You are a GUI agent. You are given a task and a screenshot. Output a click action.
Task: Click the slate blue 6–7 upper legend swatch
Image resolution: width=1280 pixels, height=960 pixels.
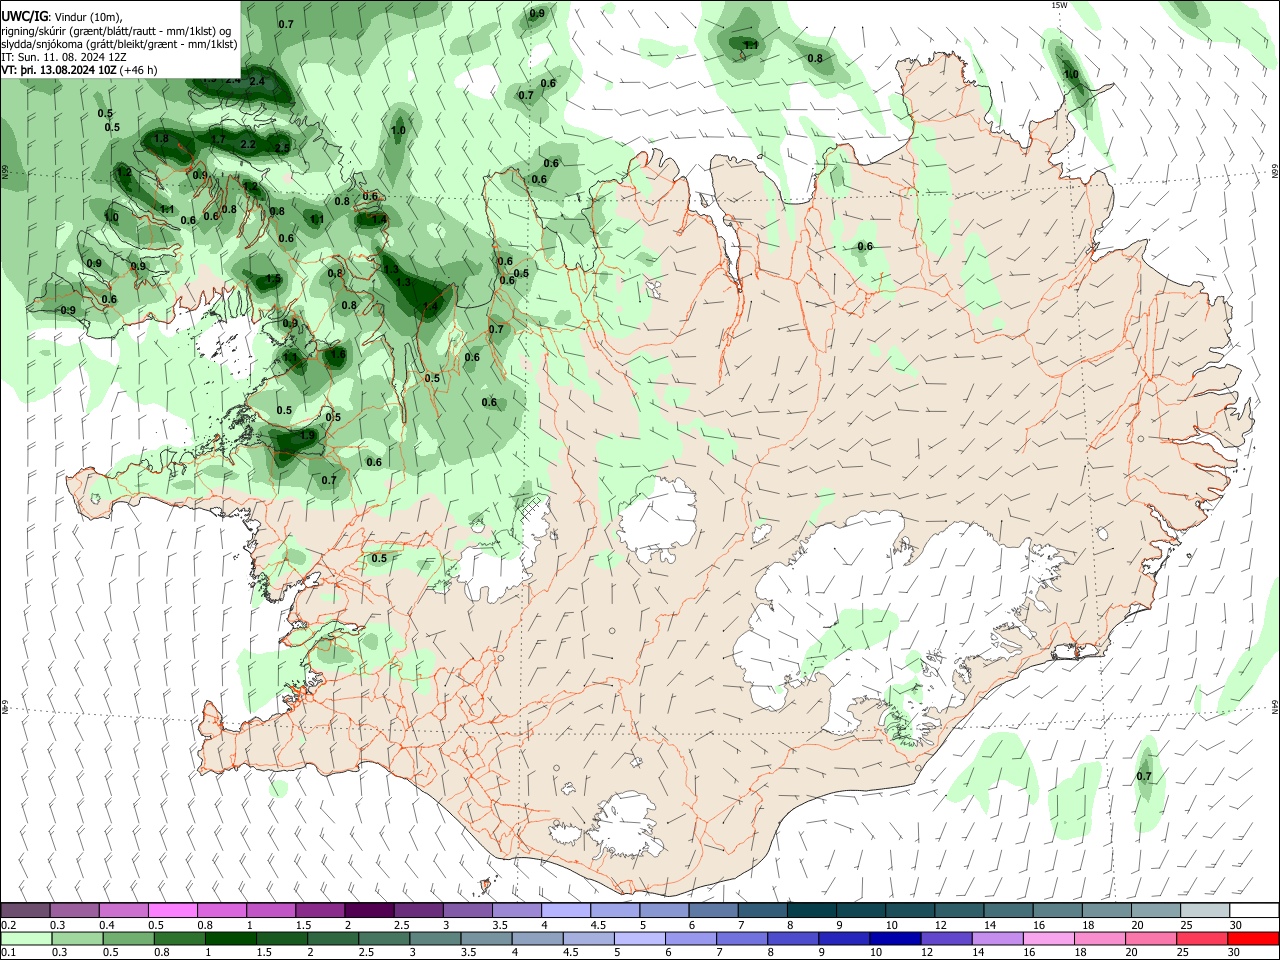pos(713,910)
